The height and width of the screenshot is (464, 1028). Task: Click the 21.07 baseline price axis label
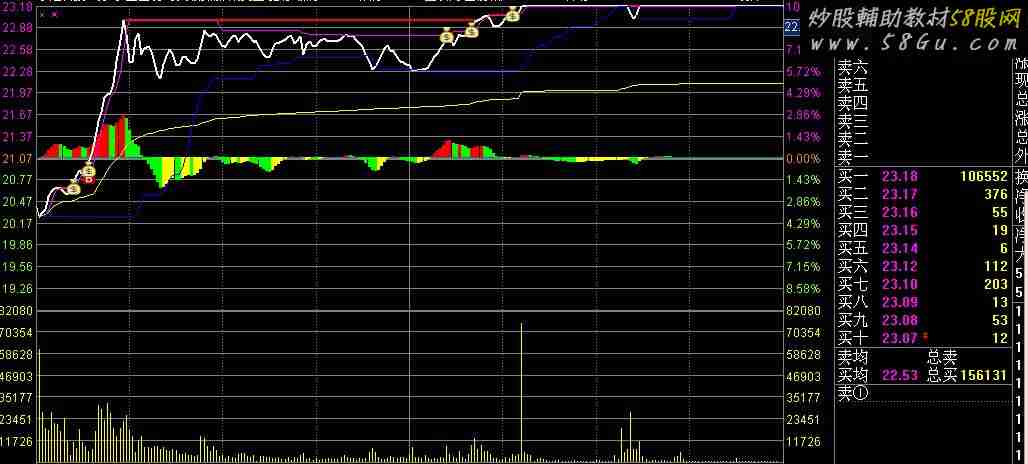[x=18, y=158]
